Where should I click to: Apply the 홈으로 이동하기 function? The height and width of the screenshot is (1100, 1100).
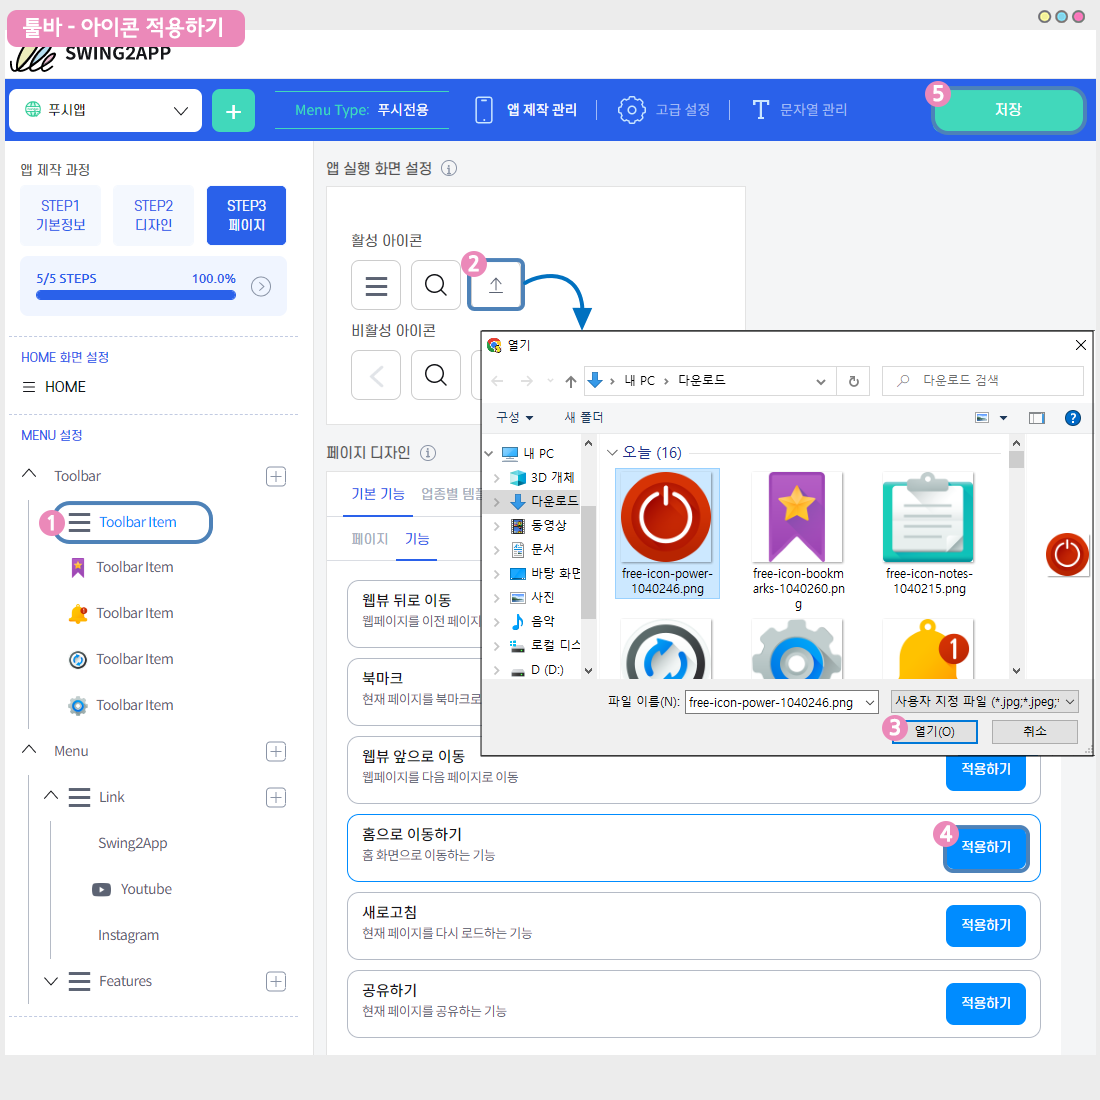tap(985, 847)
